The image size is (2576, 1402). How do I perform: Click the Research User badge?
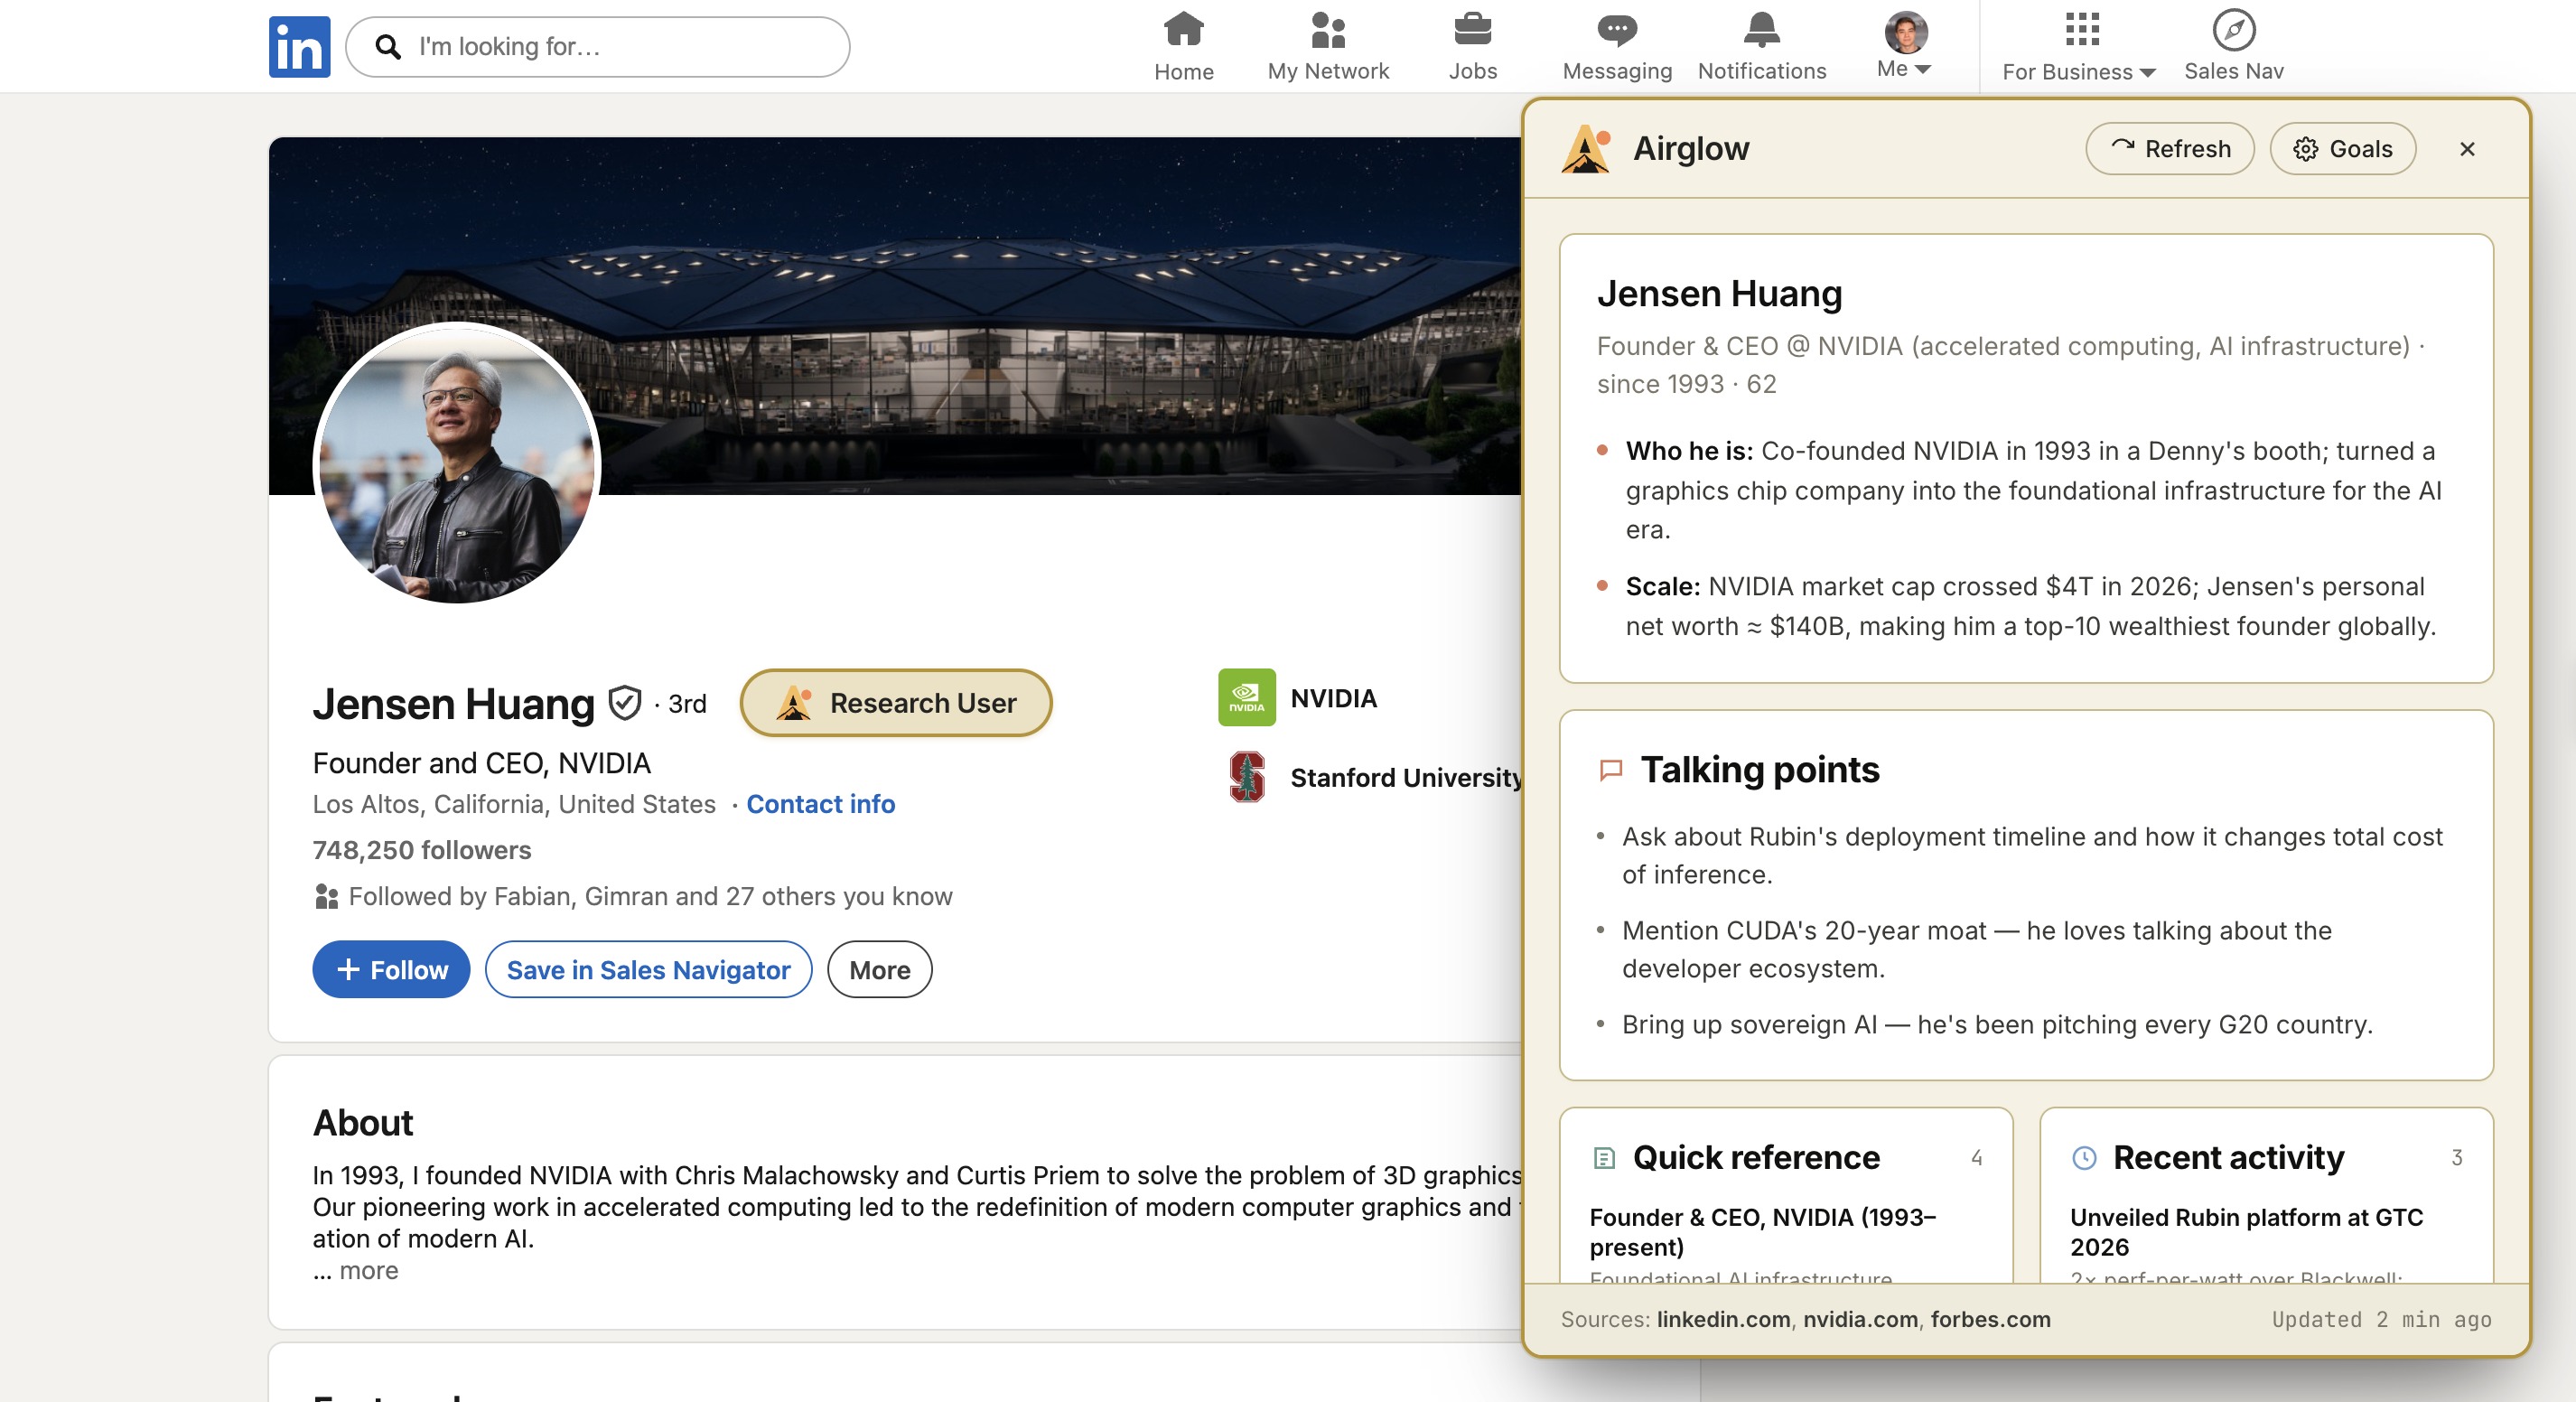pos(895,703)
